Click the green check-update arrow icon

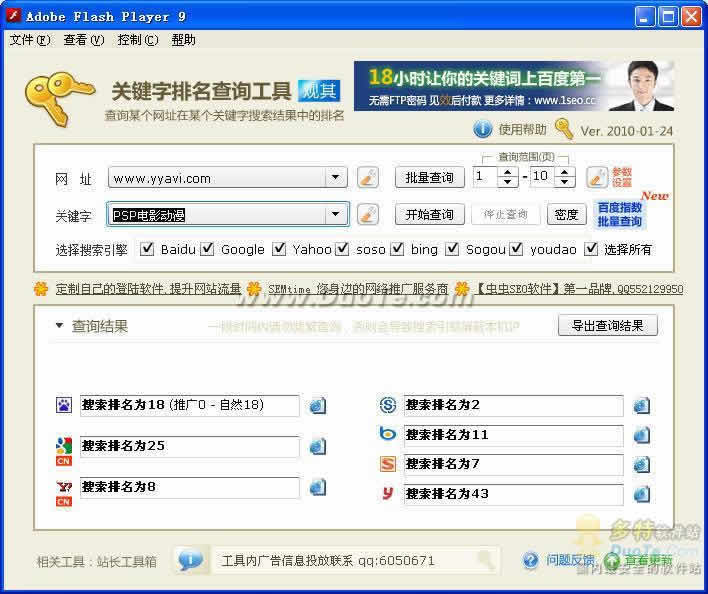611,561
